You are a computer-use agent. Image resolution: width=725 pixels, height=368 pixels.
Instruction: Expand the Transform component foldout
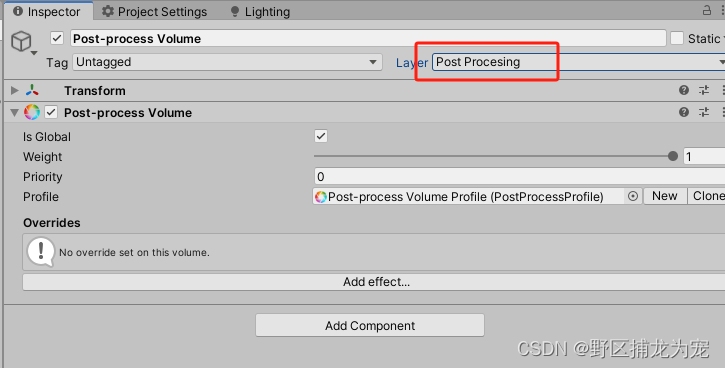pyautogui.click(x=14, y=90)
